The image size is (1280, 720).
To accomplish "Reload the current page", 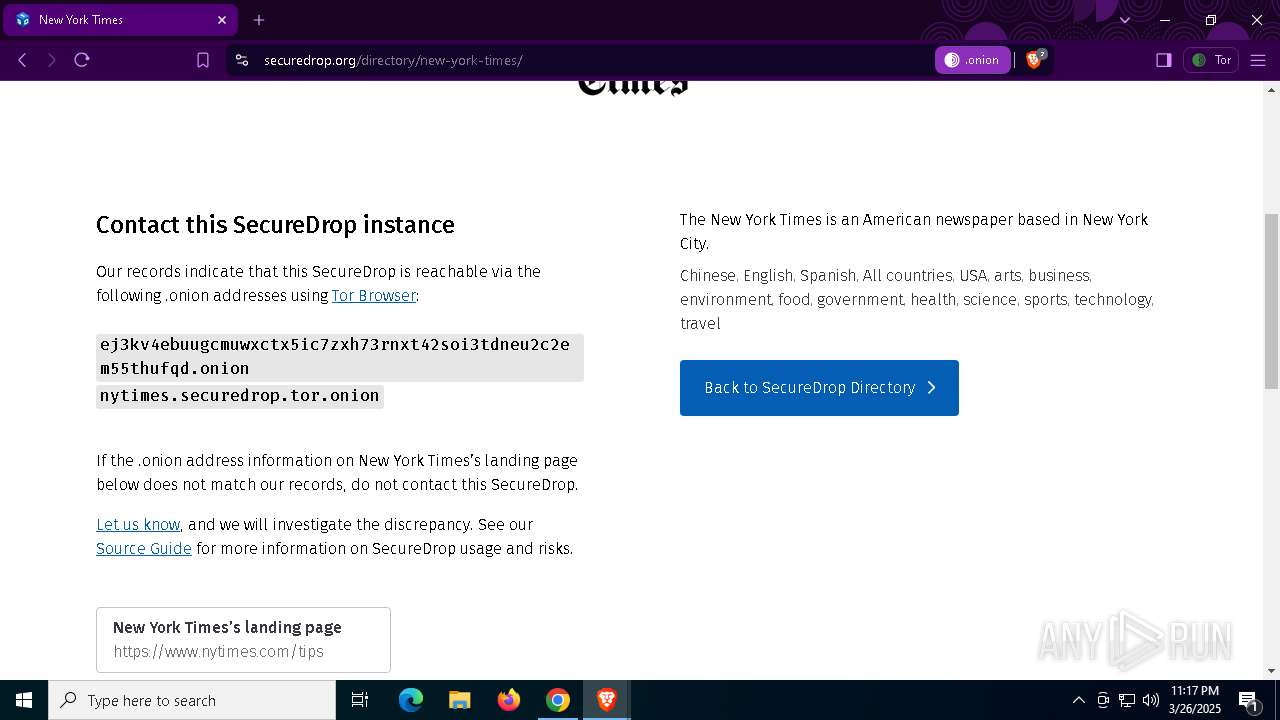I will 82,60.
